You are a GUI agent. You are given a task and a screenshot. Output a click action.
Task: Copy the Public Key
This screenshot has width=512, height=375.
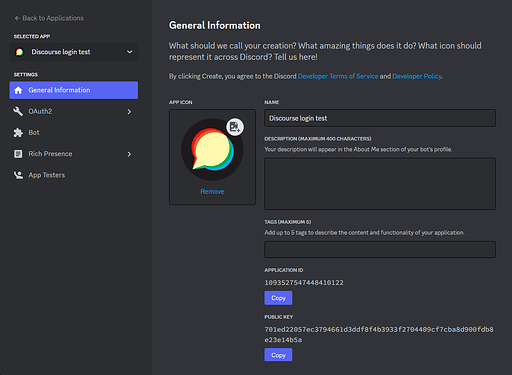tap(278, 355)
